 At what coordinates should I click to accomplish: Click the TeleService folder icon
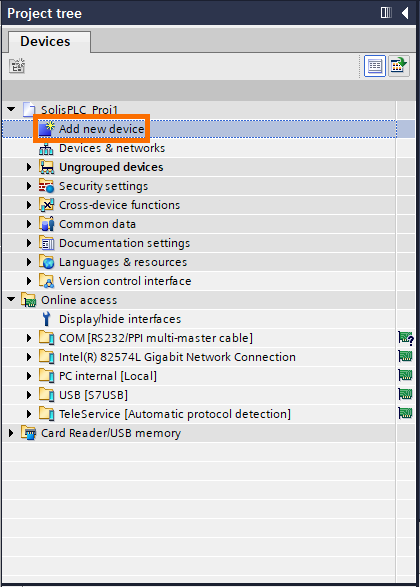[x=47, y=414]
